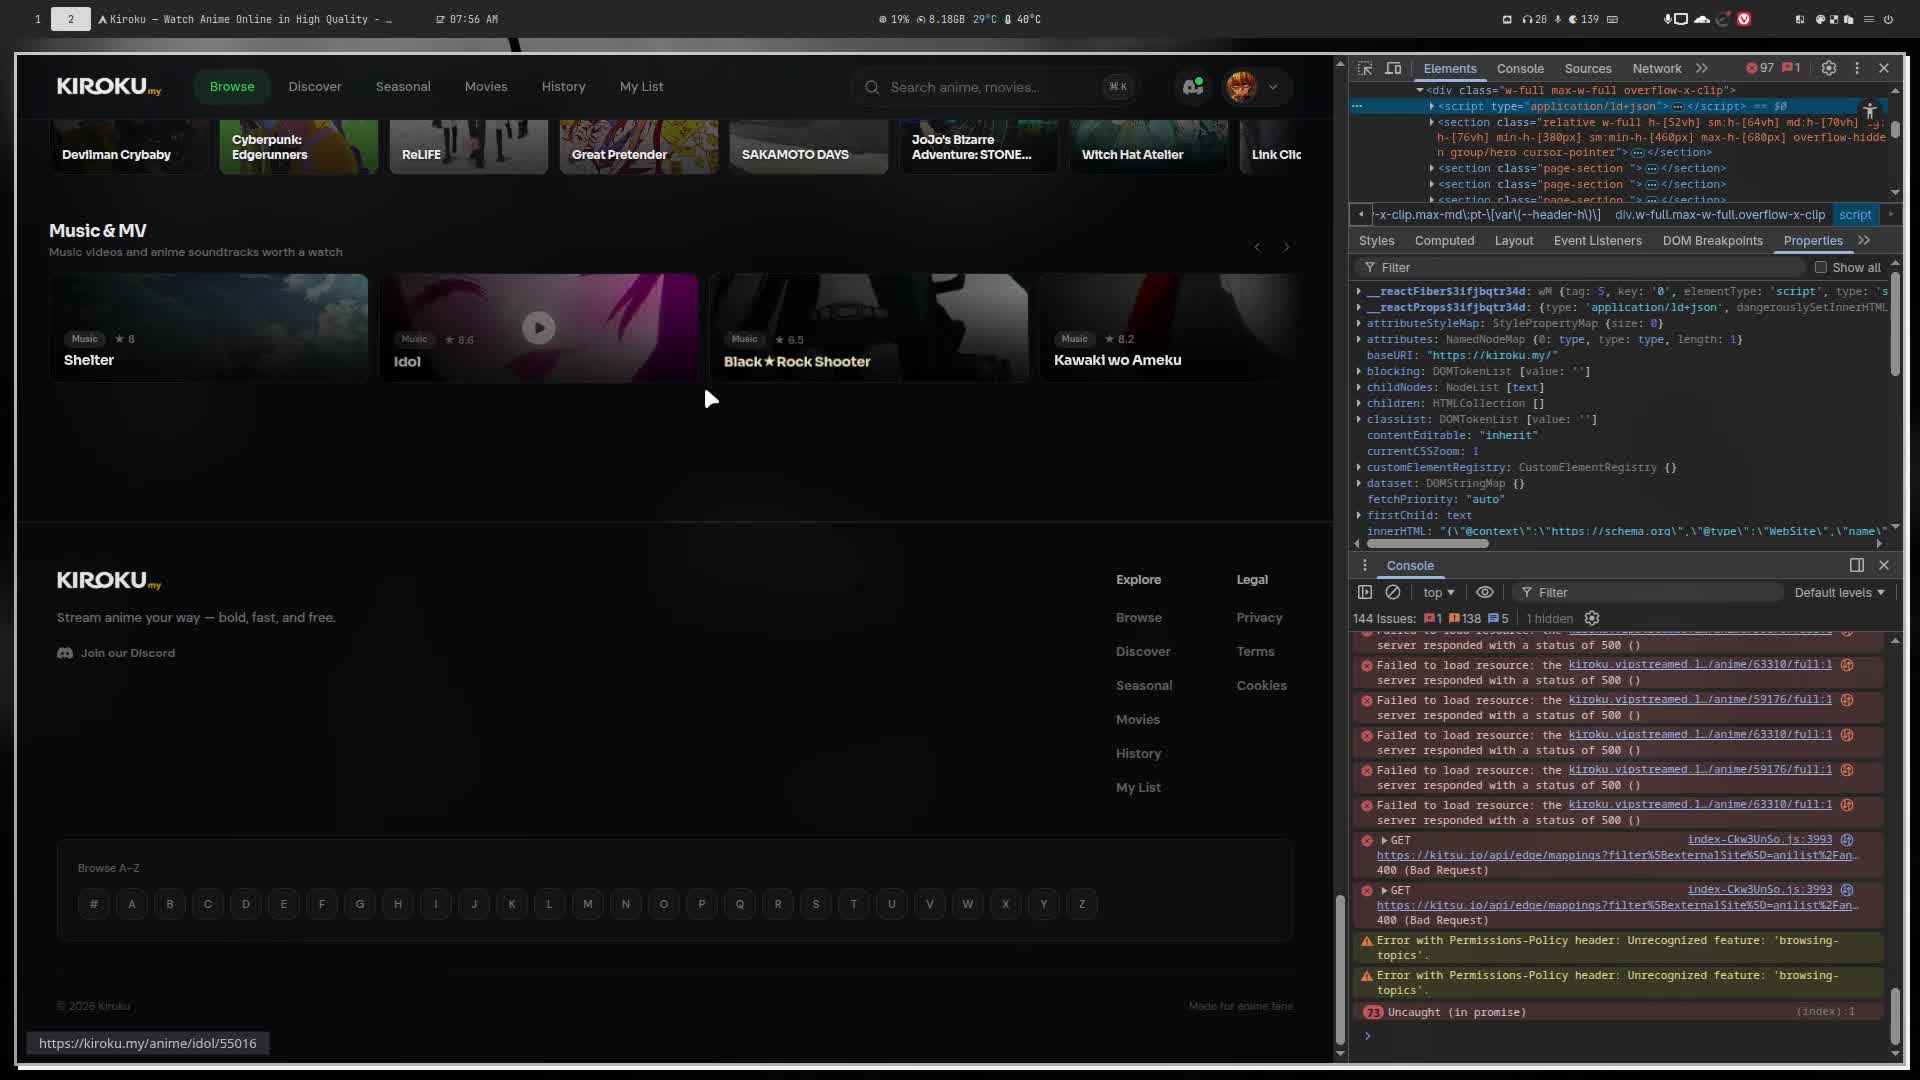Screen dimensions: 1920x1080
Task: Open the Discover page in site nav
Action: 315,87
